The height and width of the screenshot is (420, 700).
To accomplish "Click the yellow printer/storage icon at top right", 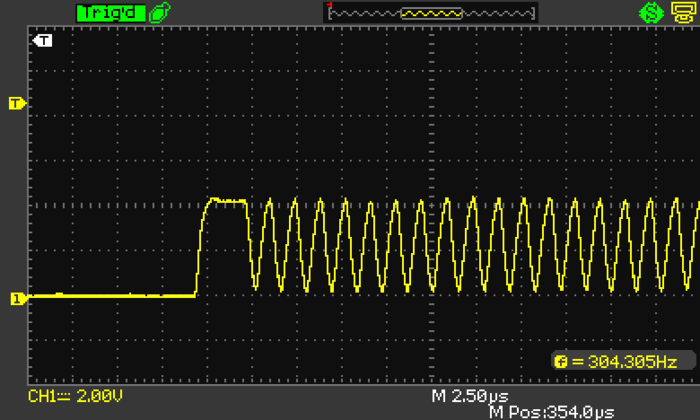I will (x=682, y=13).
